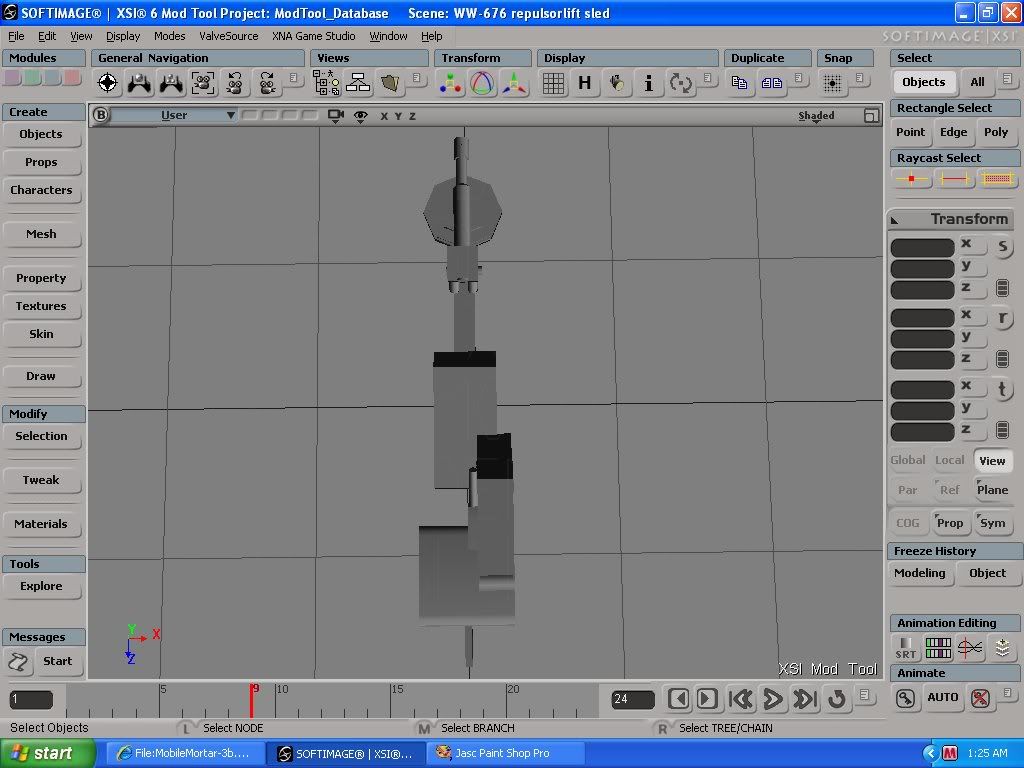Image resolution: width=1024 pixels, height=768 pixels.
Task: Open the ValveSource menu
Action: pos(229,36)
